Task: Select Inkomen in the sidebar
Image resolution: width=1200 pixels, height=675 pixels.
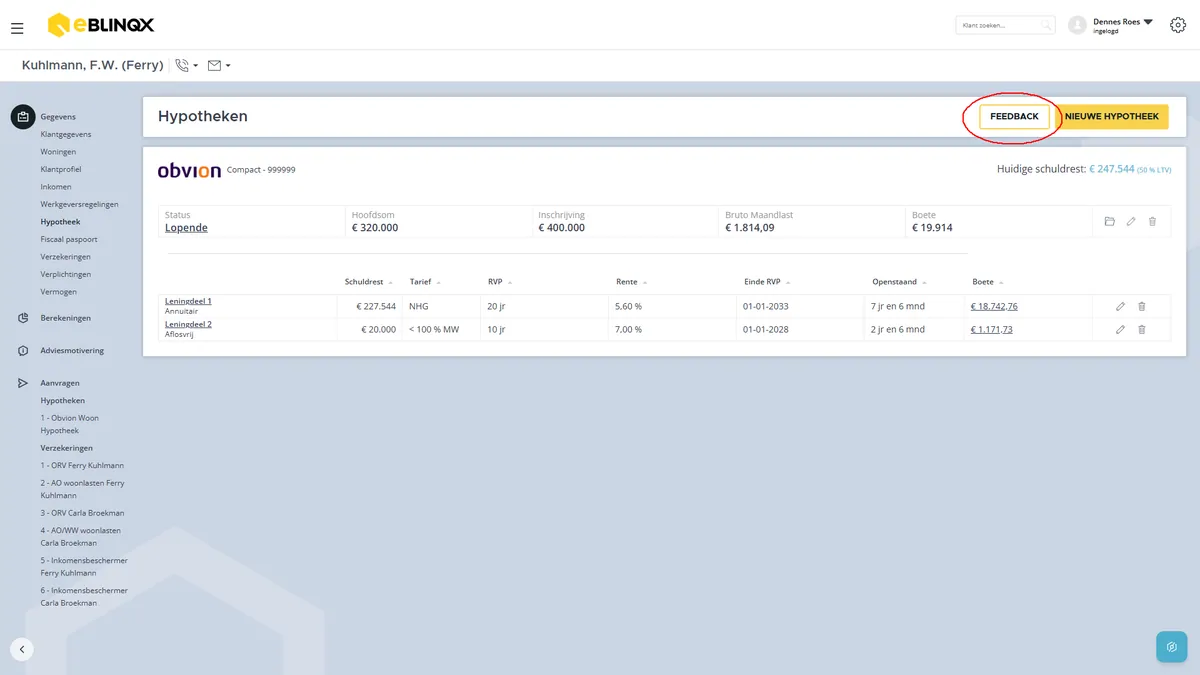Action: 56,187
